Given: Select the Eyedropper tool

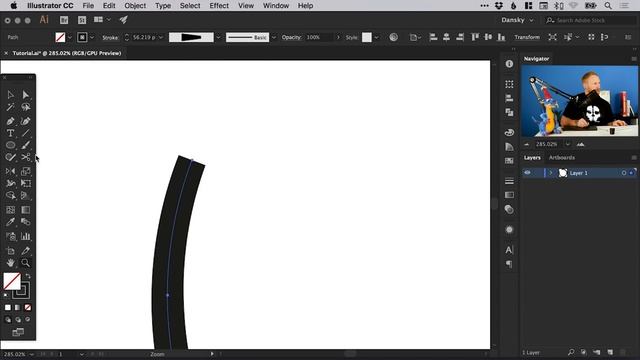Looking at the screenshot, I should (11, 222).
